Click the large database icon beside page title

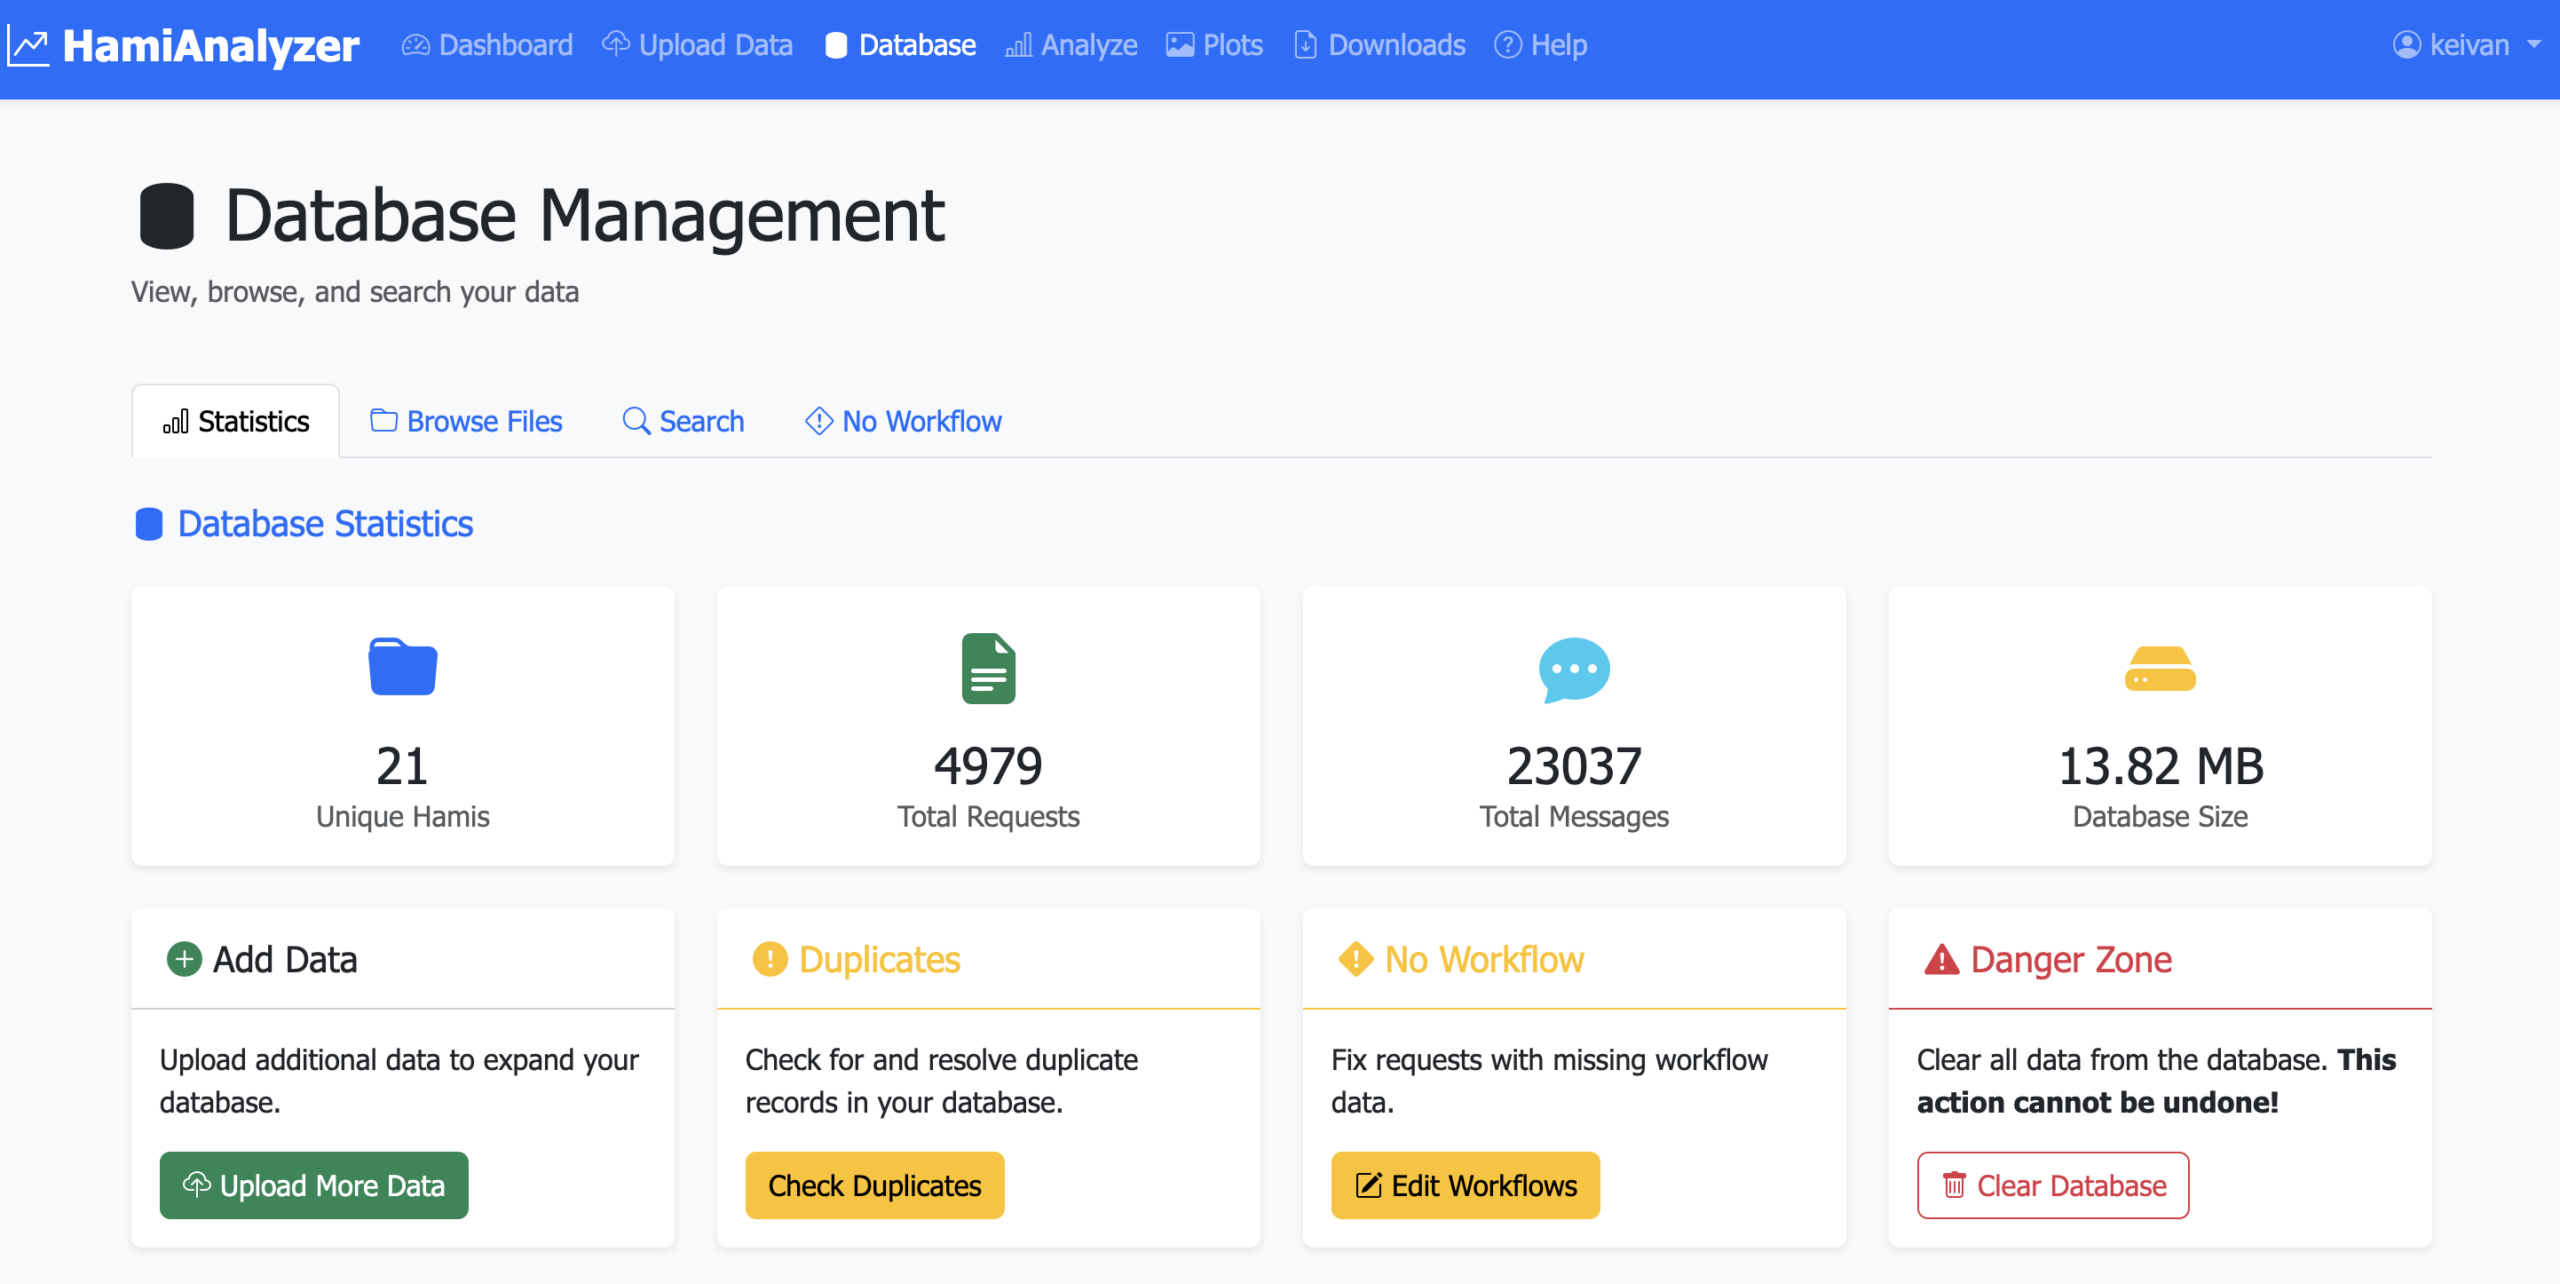[166, 215]
